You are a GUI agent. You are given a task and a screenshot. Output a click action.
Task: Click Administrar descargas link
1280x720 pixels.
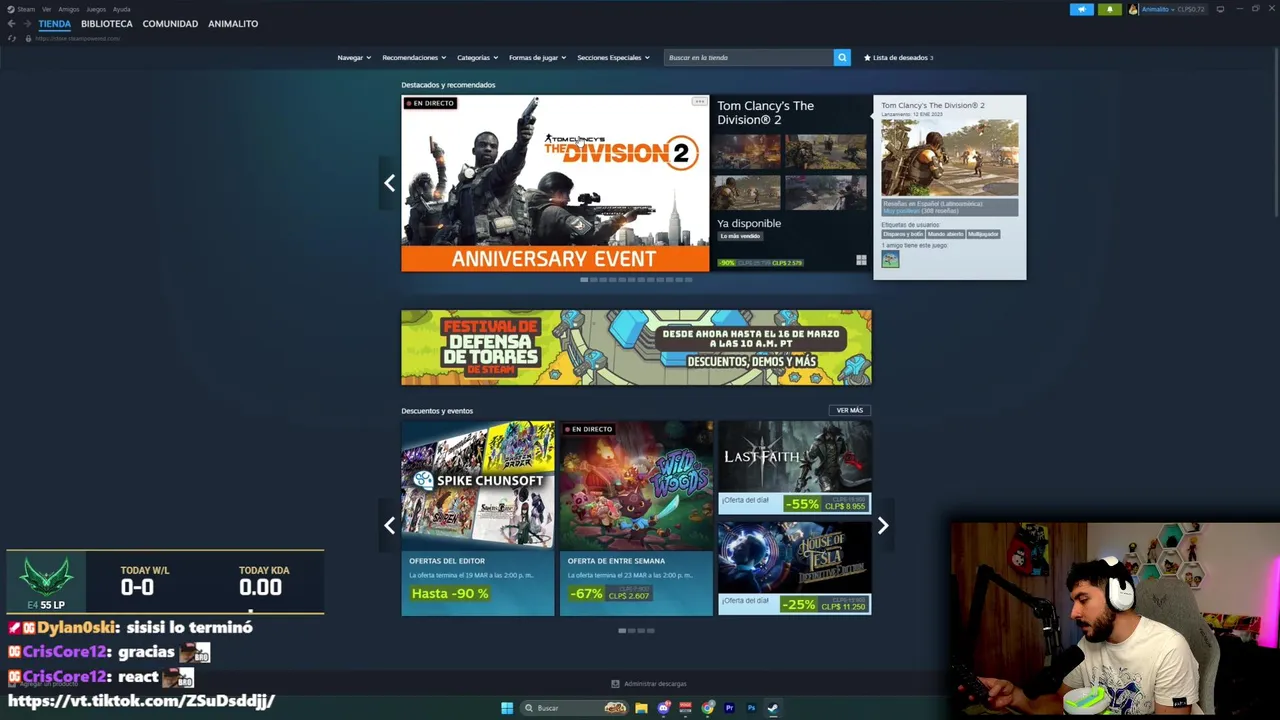655,684
